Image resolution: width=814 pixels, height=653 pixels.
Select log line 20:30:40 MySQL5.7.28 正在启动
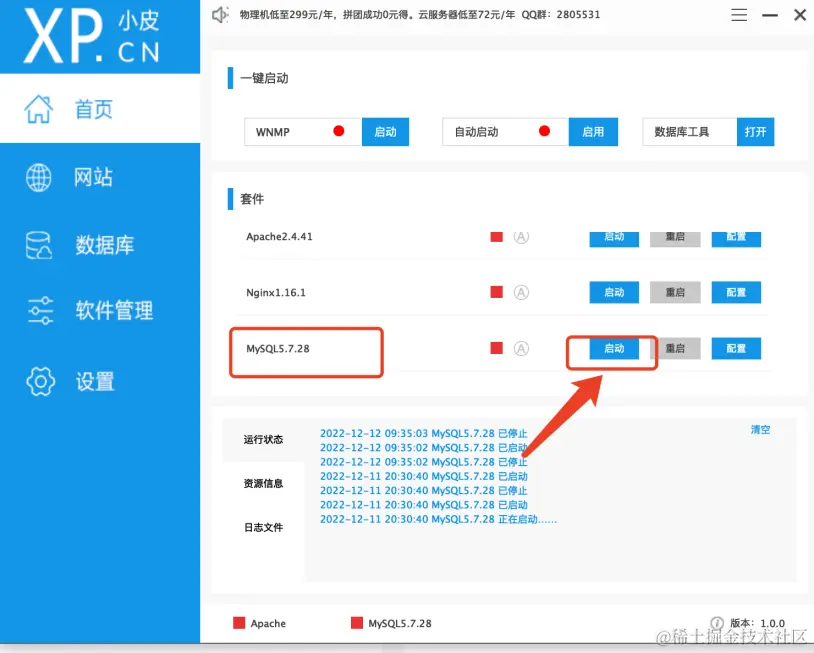[438, 519]
